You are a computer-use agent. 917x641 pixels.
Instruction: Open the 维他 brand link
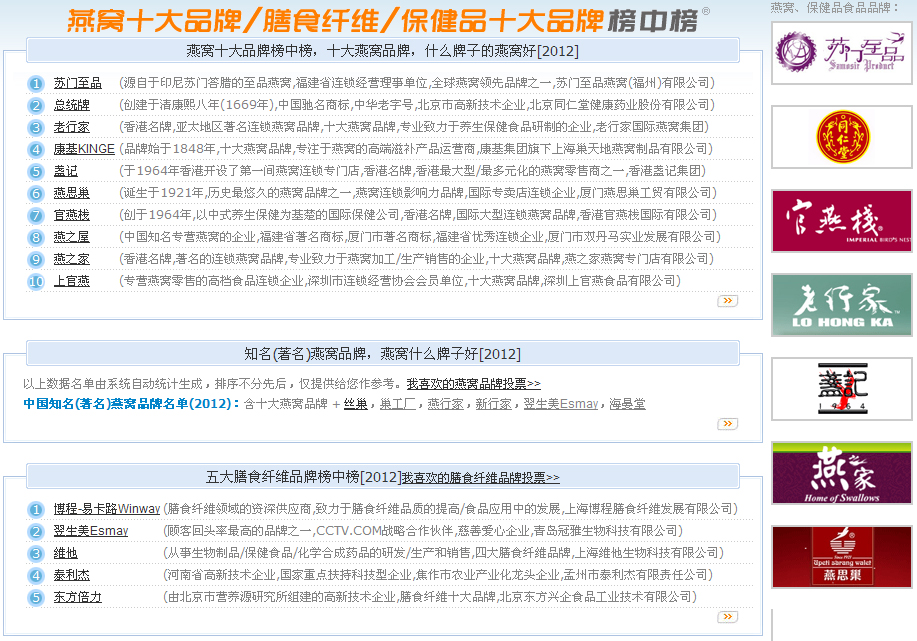[66, 553]
